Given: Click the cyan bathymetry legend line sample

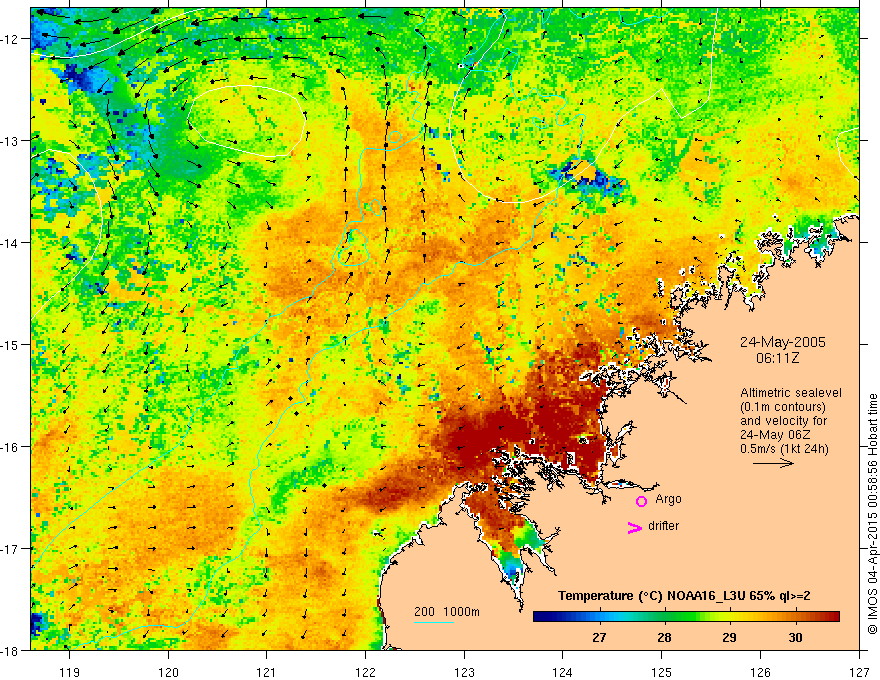Looking at the screenshot, I should point(433,622).
